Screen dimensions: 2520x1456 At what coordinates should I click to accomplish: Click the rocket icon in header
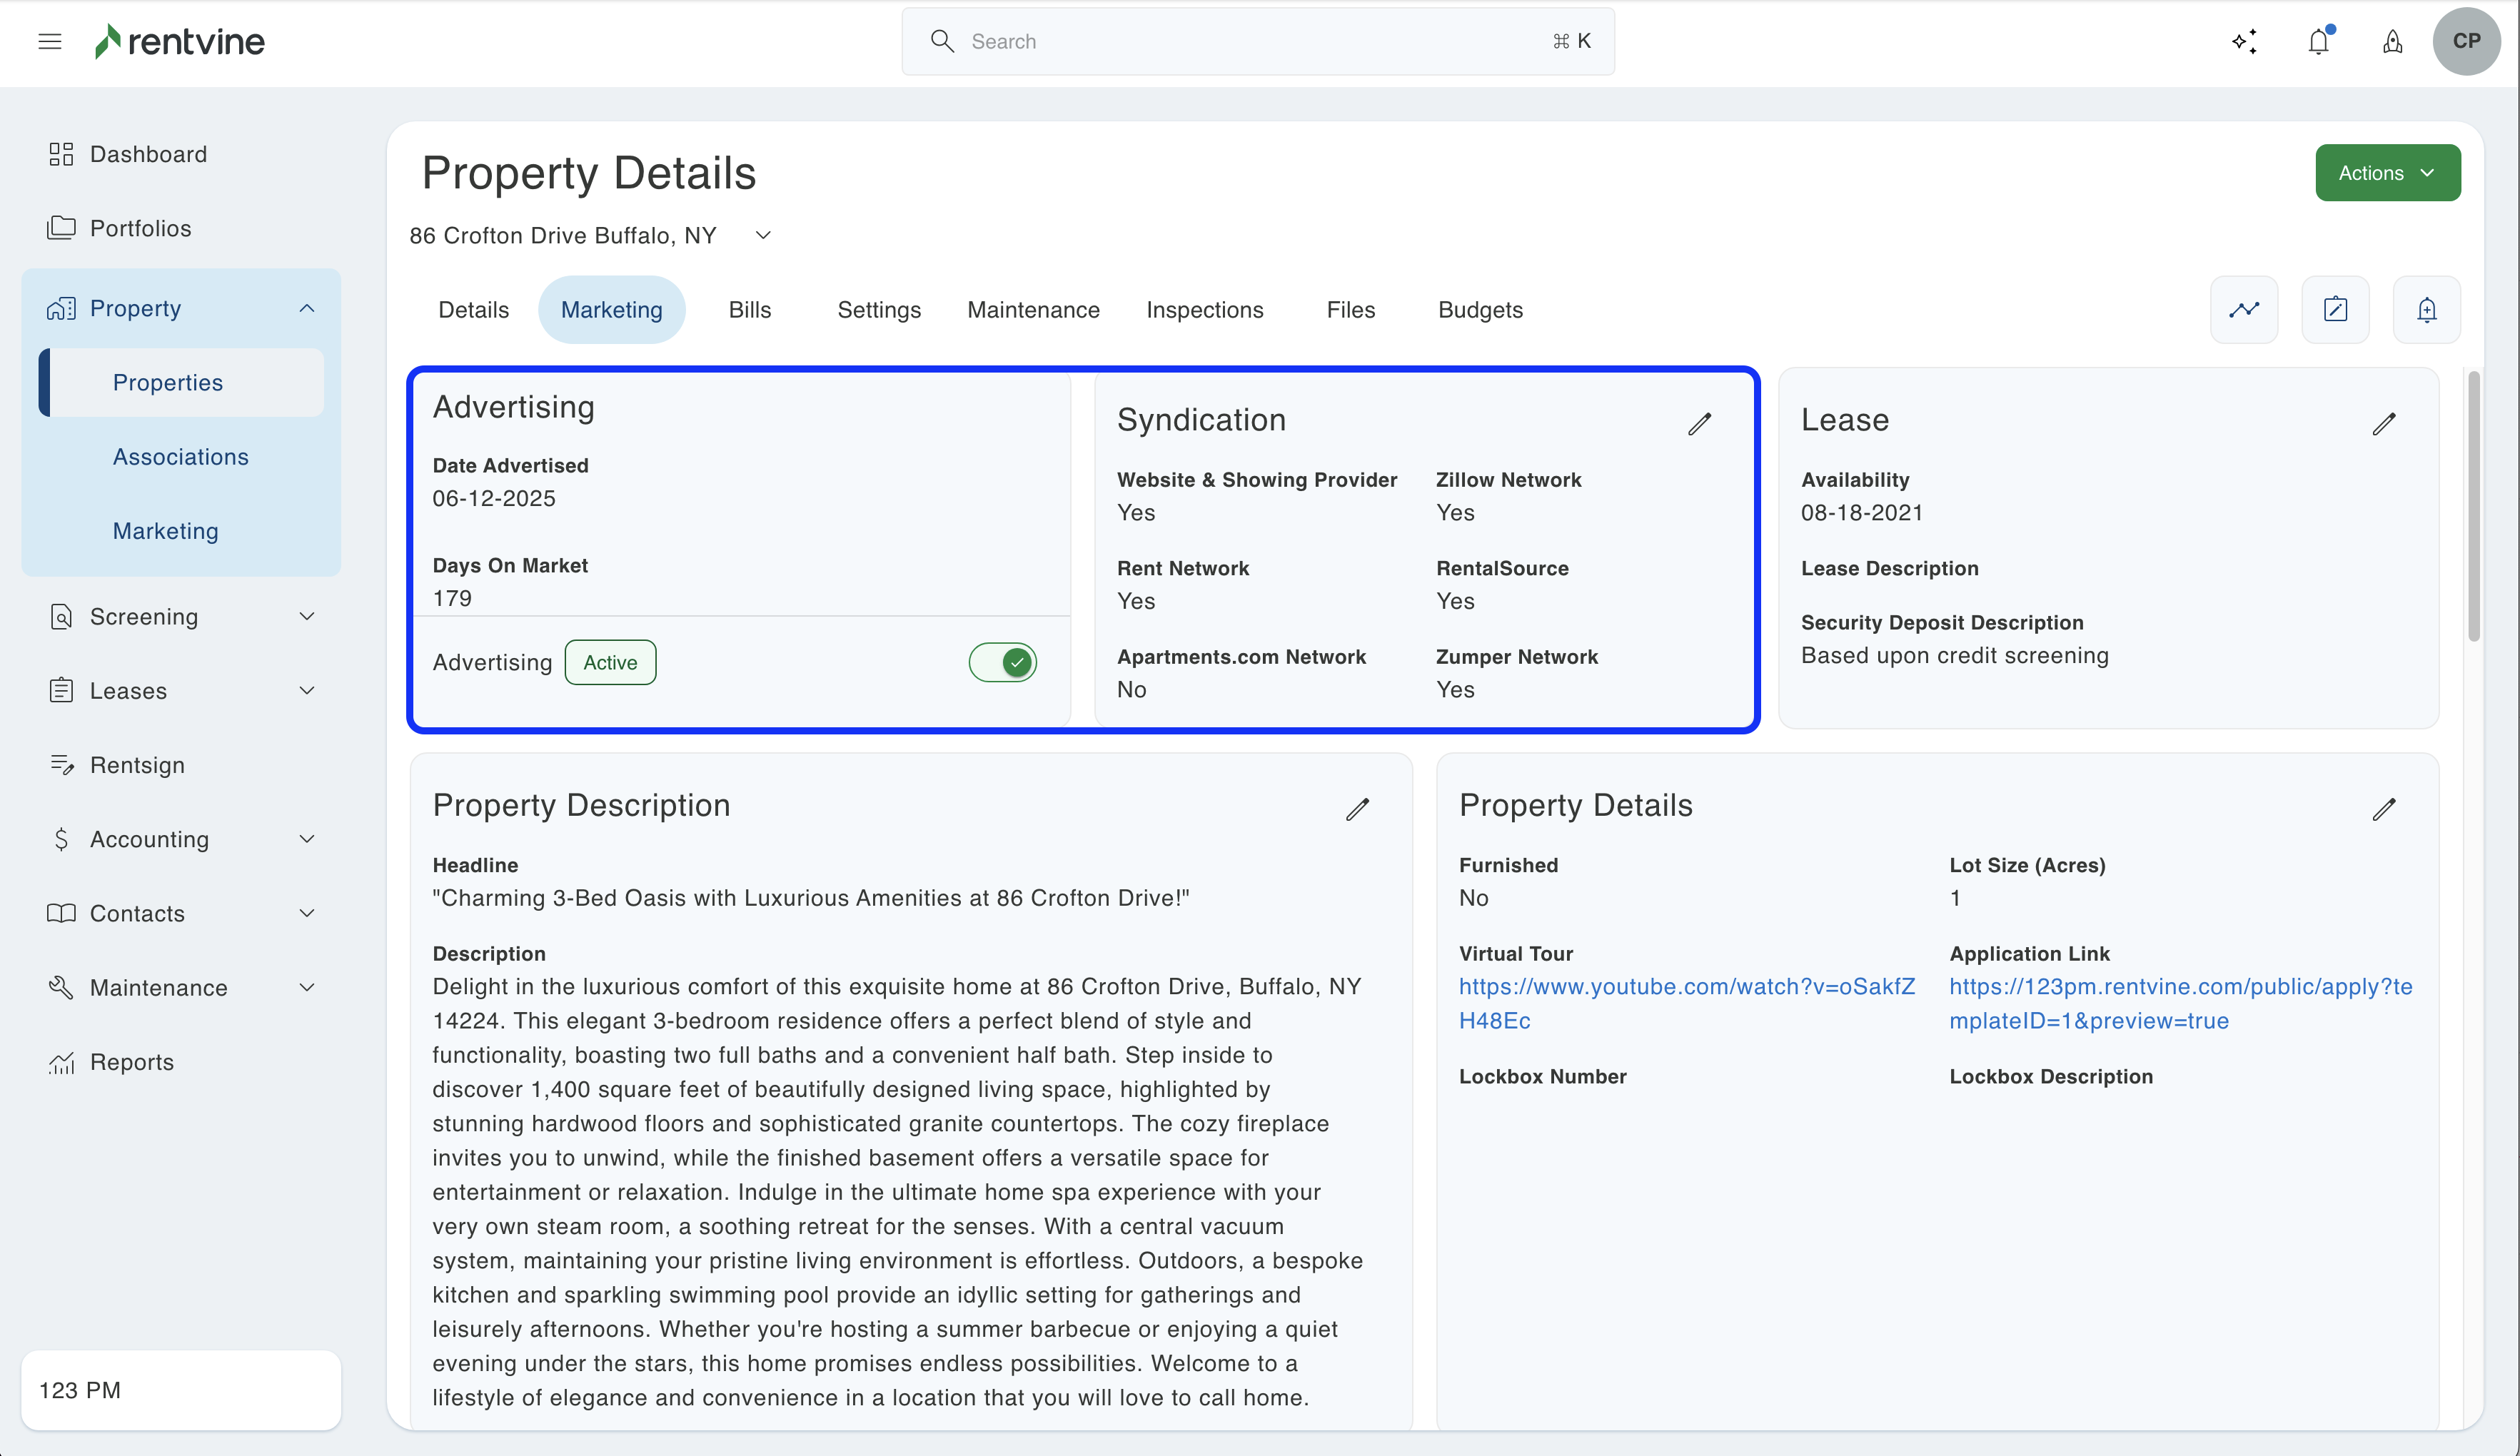tap(2392, 41)
